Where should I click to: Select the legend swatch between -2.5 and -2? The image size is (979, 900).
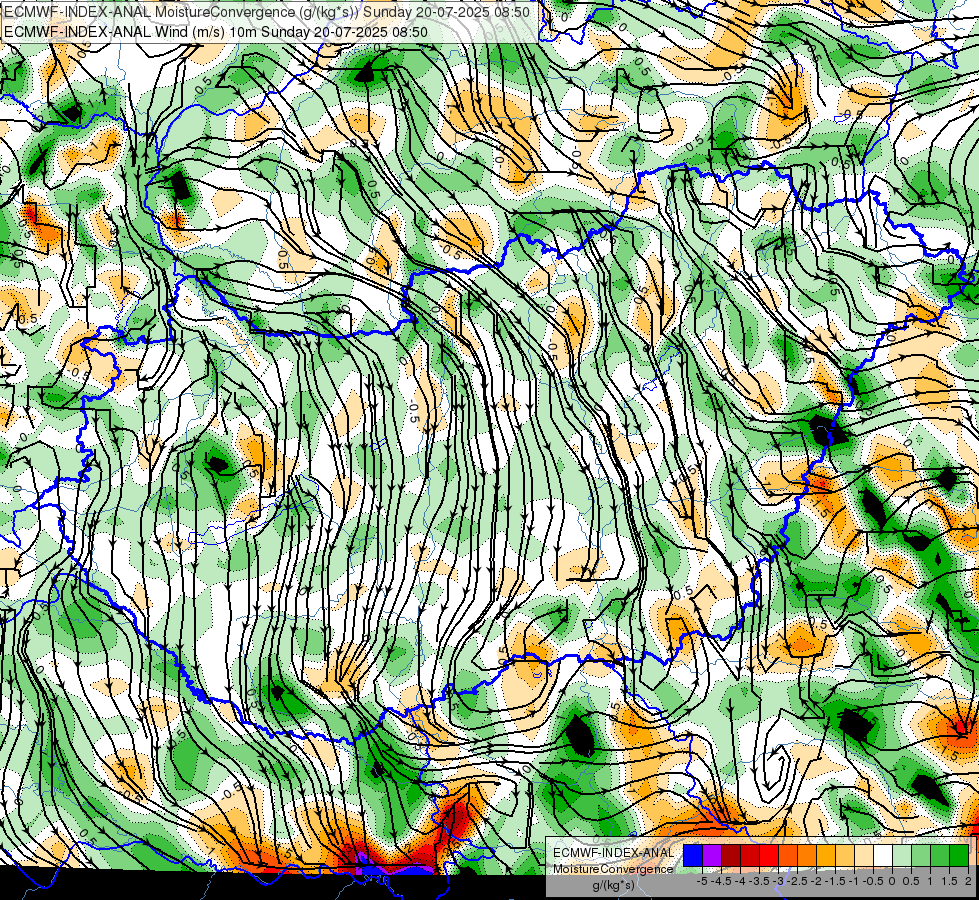point(807,856)
